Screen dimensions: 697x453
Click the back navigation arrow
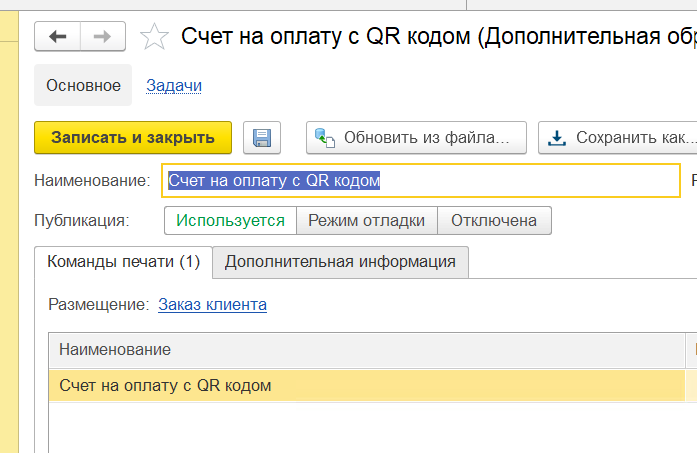[x=57, y=37]
